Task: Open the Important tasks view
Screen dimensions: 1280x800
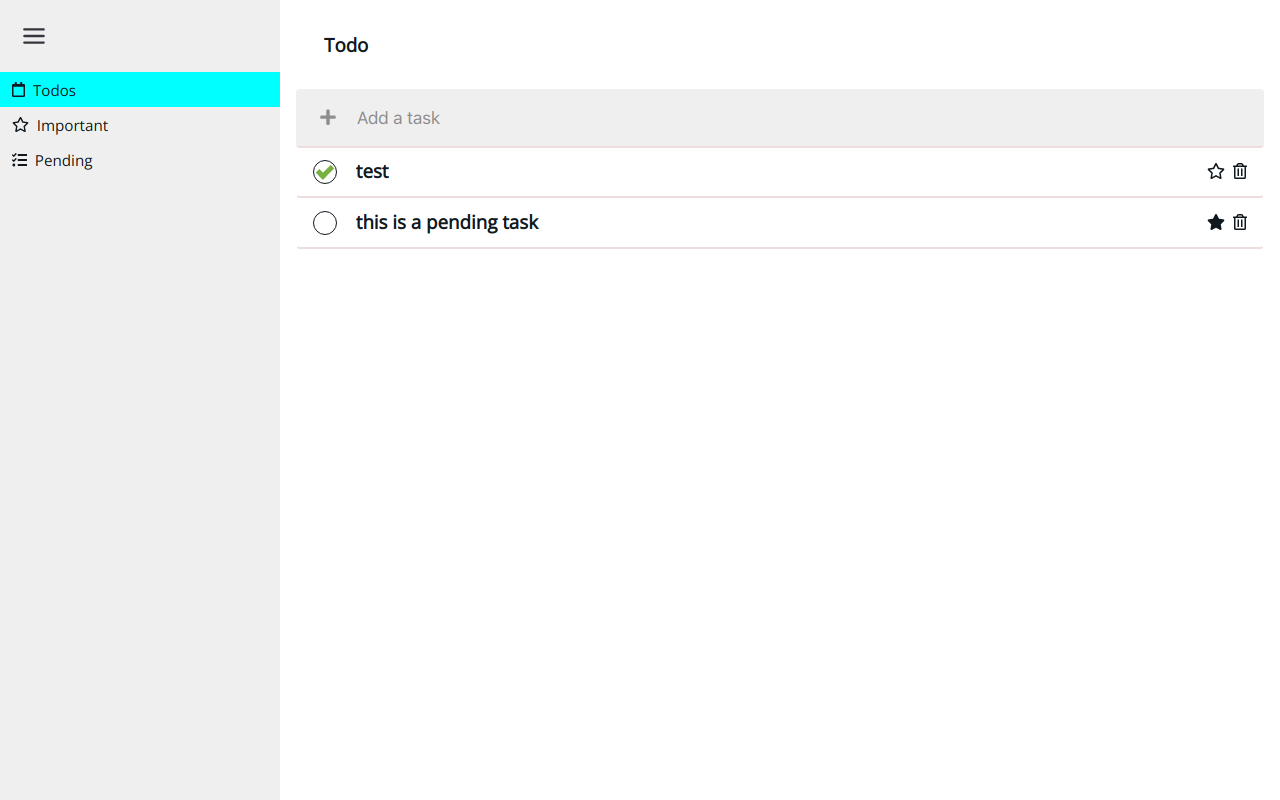Action: [71, 124]
